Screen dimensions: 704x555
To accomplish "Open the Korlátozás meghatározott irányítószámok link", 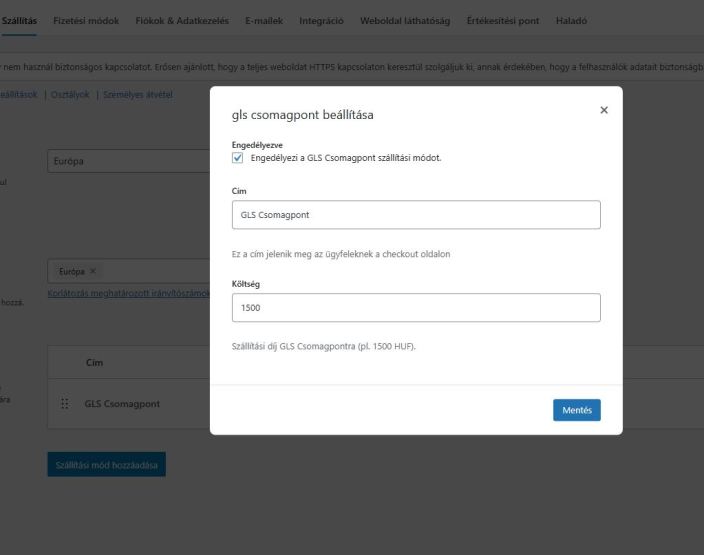I will click(128, 292).
